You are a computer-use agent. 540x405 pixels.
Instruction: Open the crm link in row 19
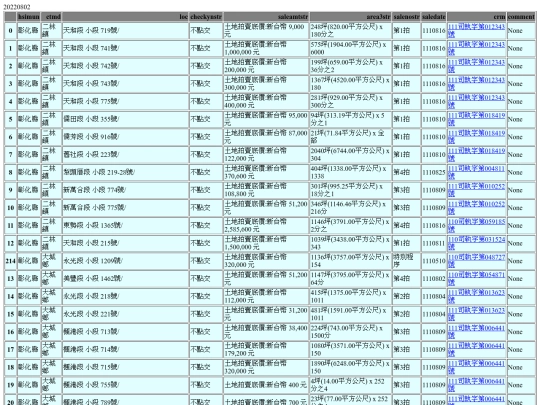(476, 385)
